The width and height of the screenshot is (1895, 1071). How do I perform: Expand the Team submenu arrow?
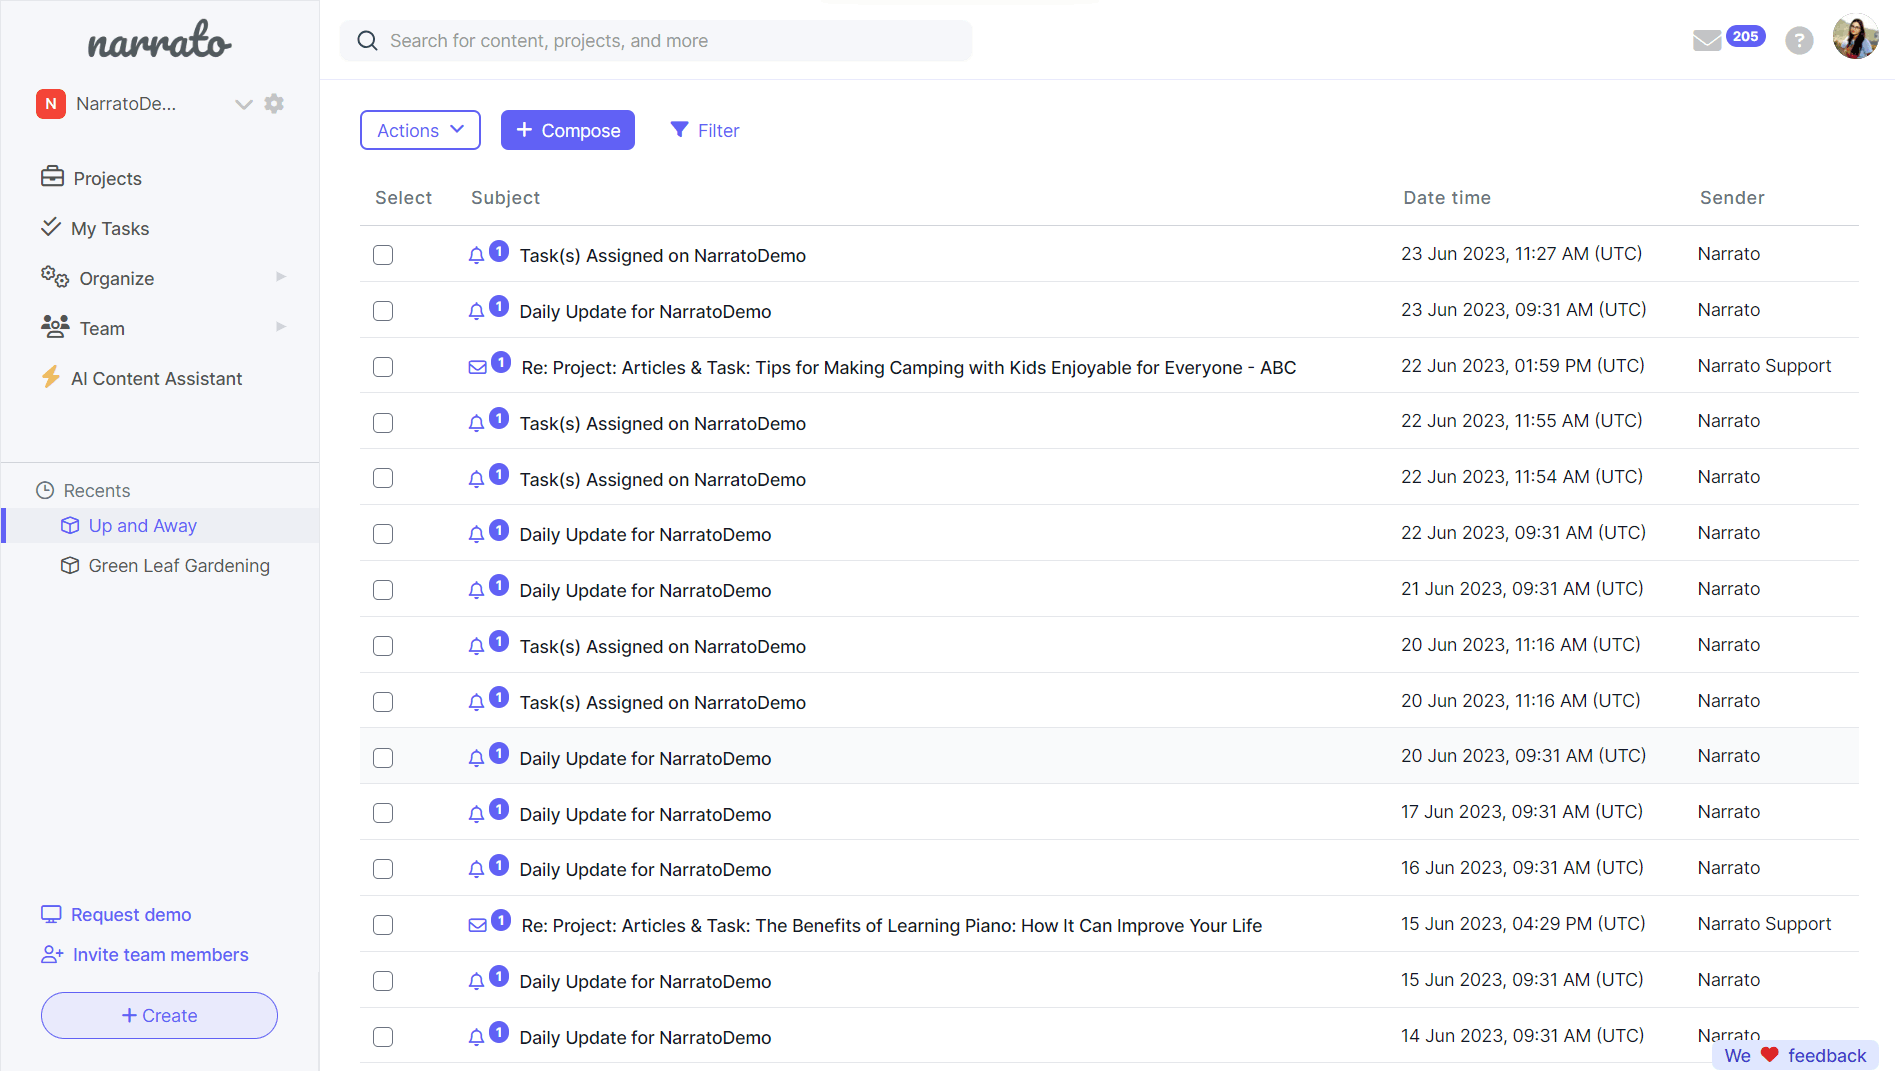tap(281, 327)
